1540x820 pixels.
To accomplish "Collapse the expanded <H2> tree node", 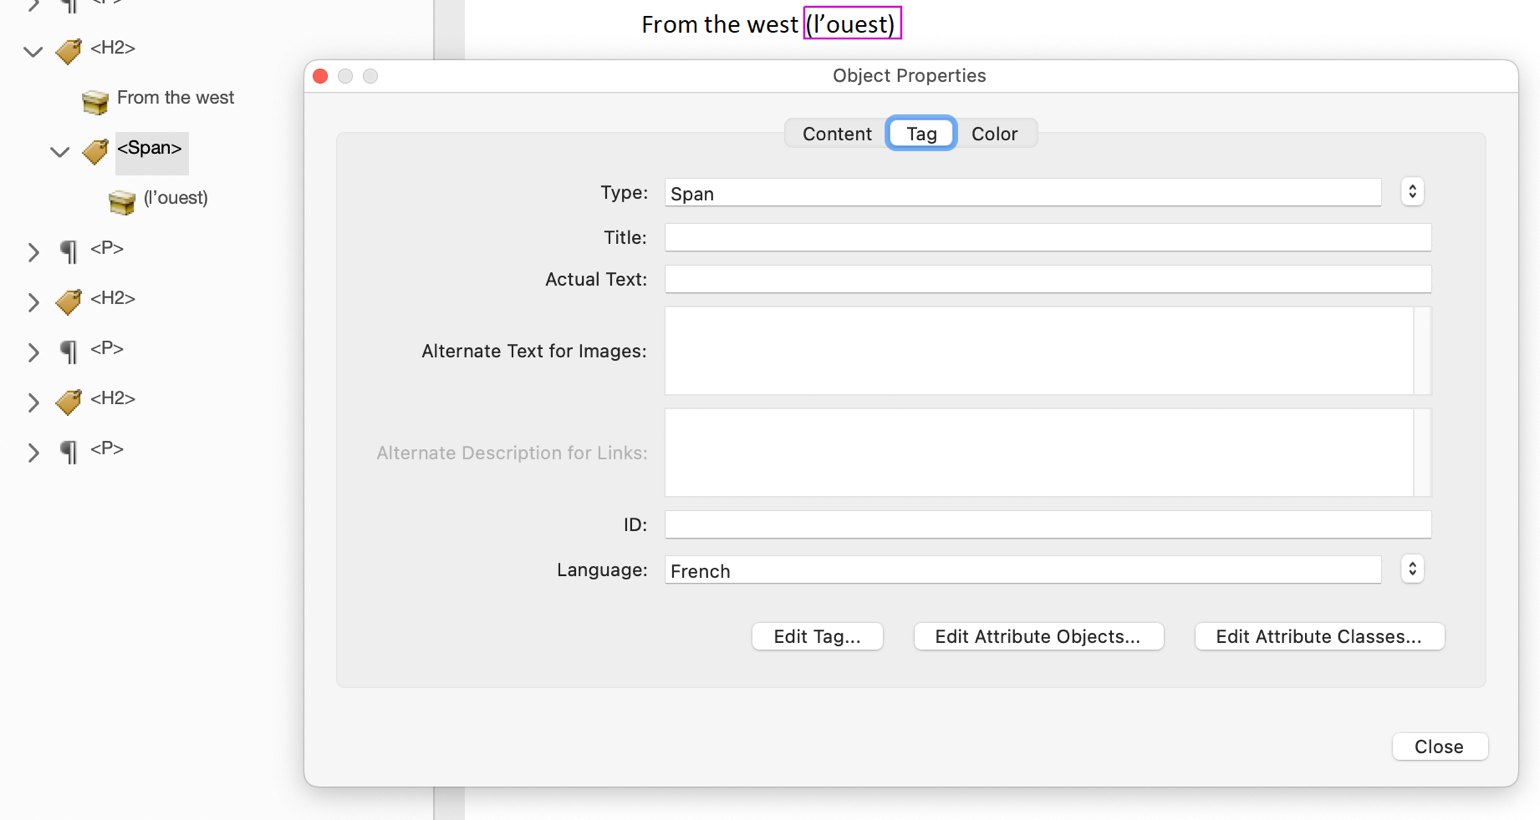I will coord(32,51).
